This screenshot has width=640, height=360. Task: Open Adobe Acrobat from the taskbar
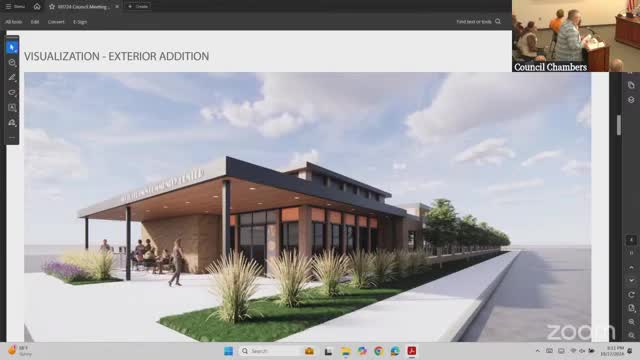(411, 351)
